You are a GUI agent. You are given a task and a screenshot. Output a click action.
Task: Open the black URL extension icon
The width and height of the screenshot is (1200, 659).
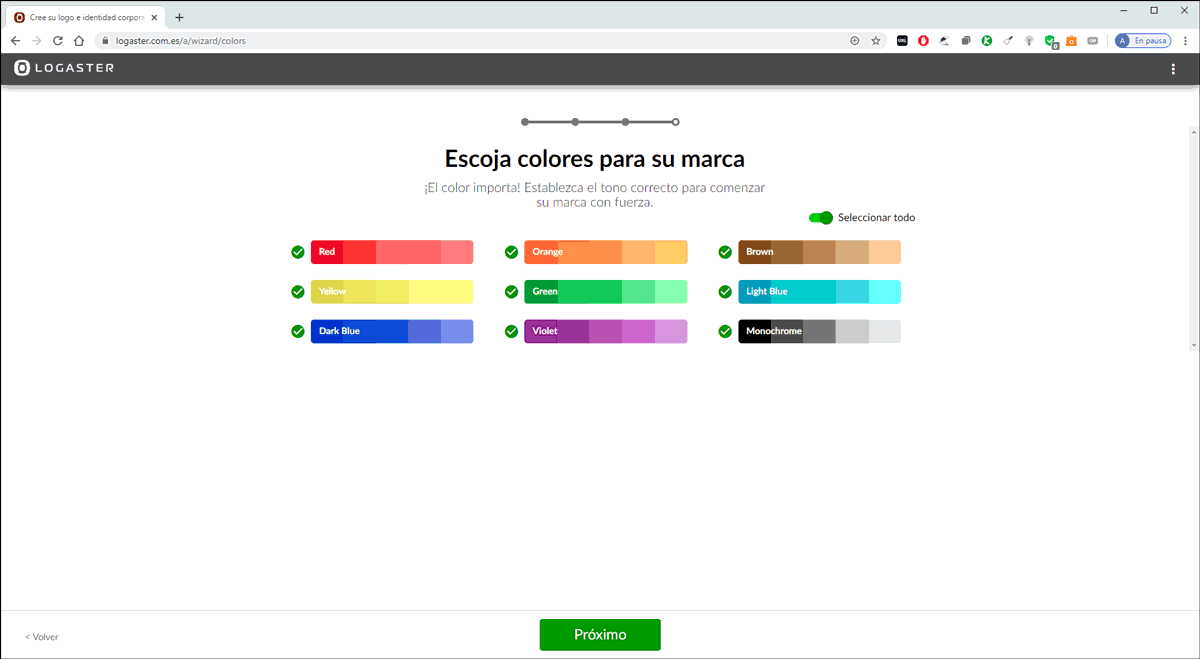902,41
